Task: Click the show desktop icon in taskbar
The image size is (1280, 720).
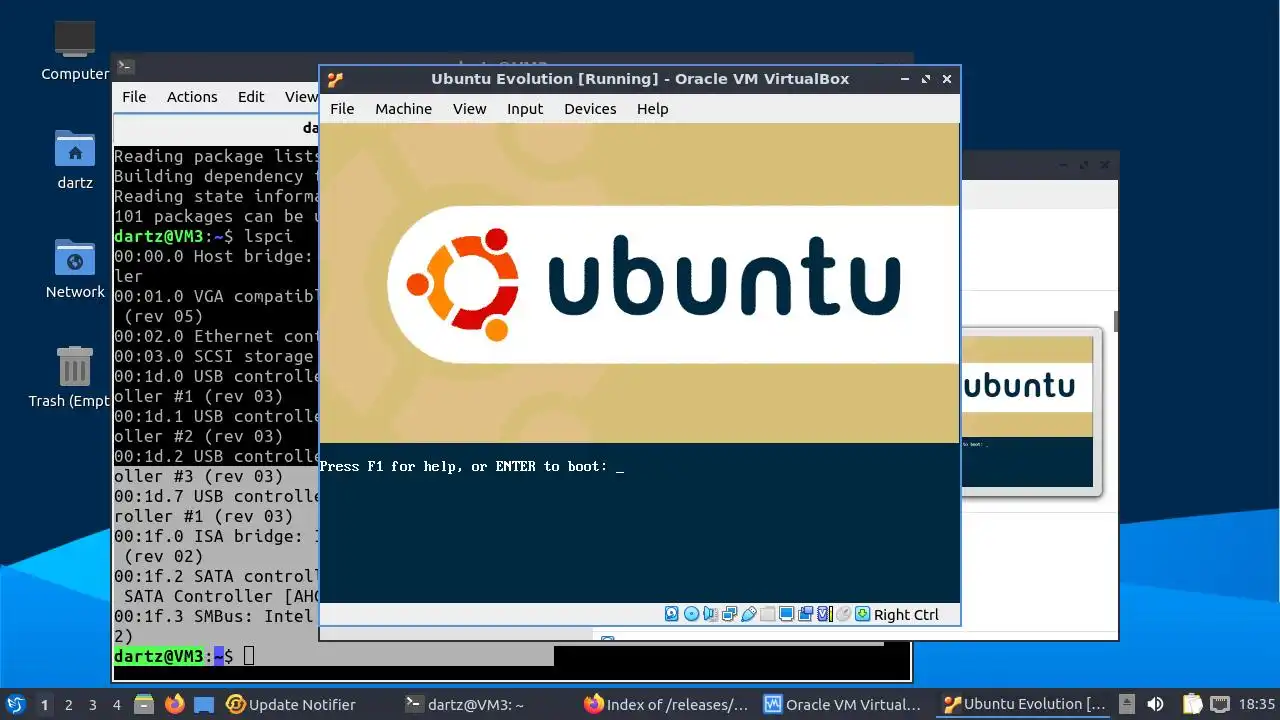Action: (204, 704)
